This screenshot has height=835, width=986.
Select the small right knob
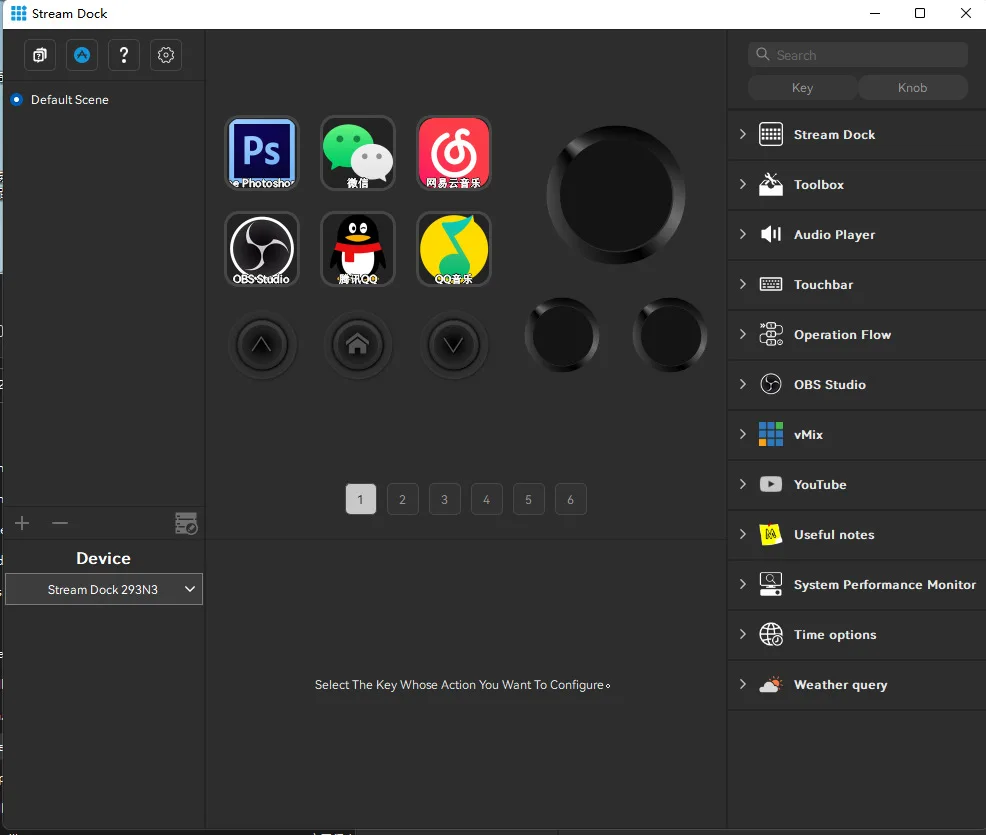[670, 335]
